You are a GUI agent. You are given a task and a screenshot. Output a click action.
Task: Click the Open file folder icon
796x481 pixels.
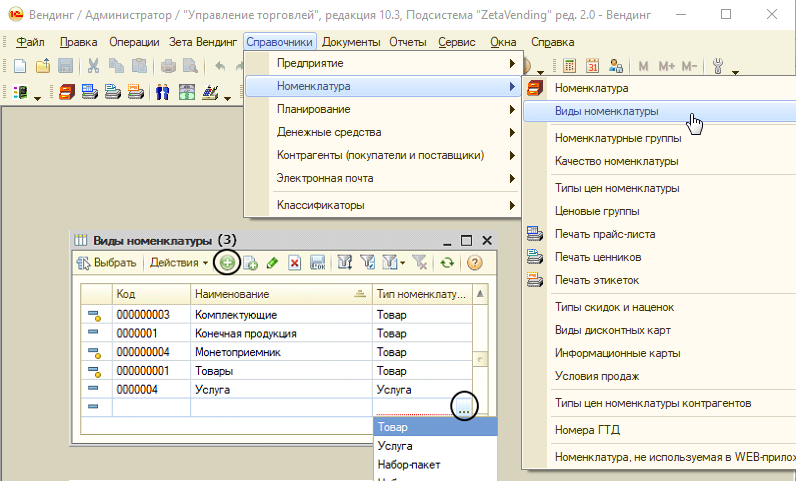[43, 66]
